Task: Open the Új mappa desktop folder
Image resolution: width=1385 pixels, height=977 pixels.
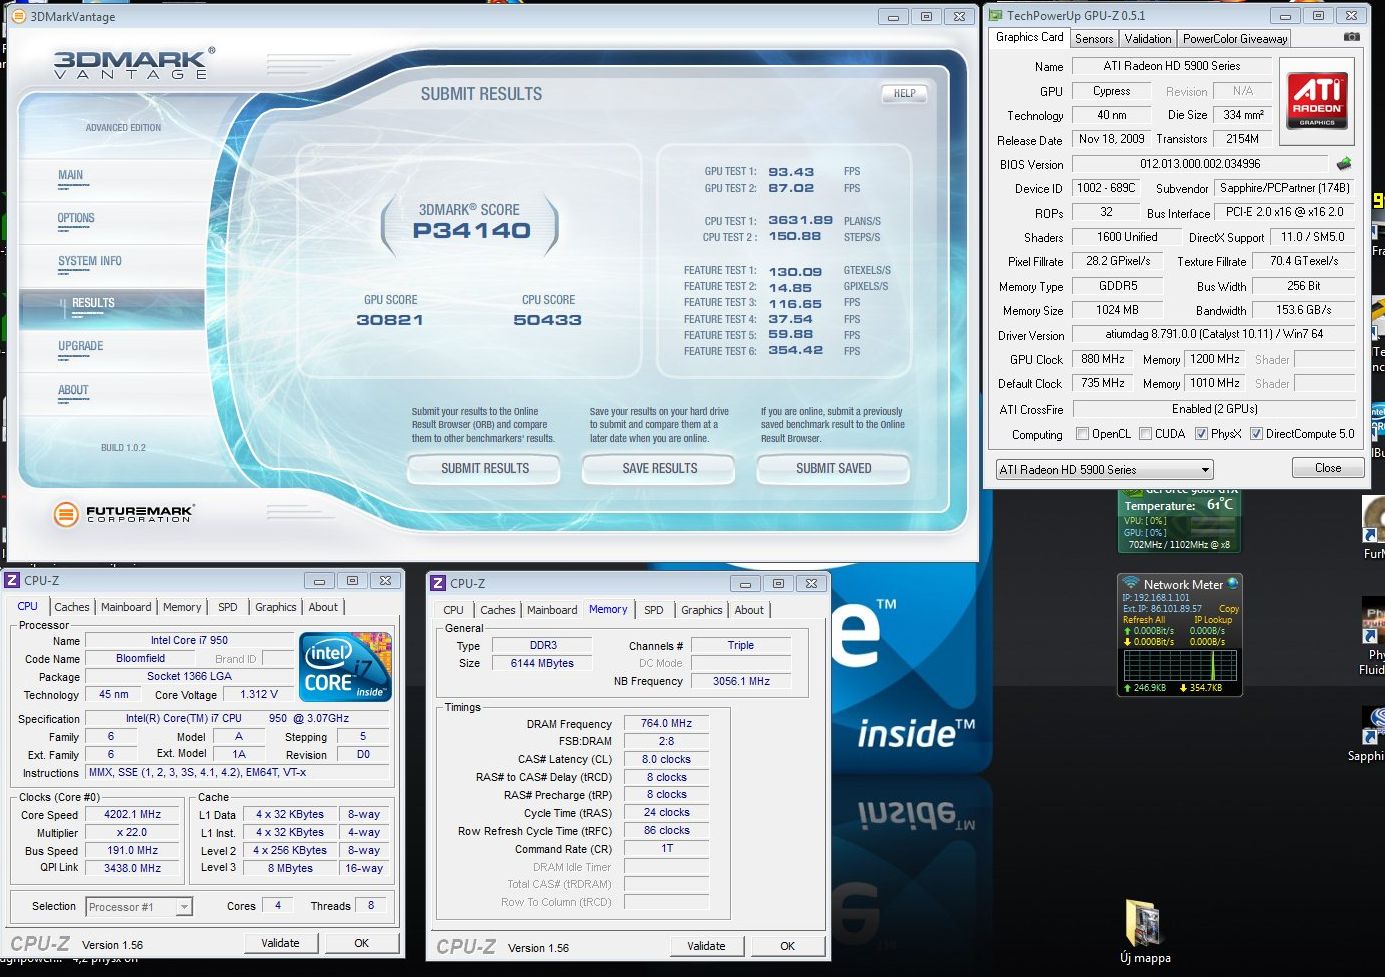Action: 1145,932
